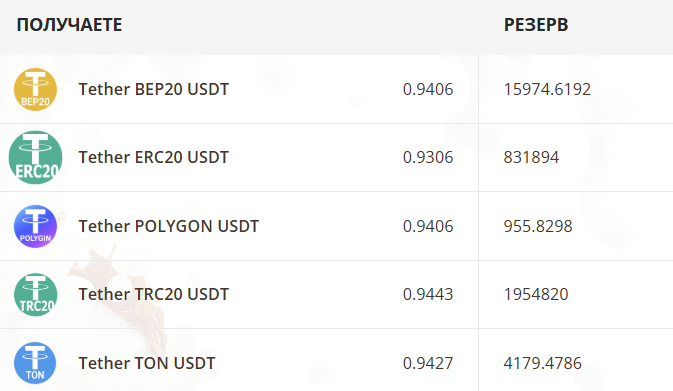The height and width of the screenshot is (391, 673).
Task: Click the TRC20 reserve 1954820
Action: (x=536, y=294)
